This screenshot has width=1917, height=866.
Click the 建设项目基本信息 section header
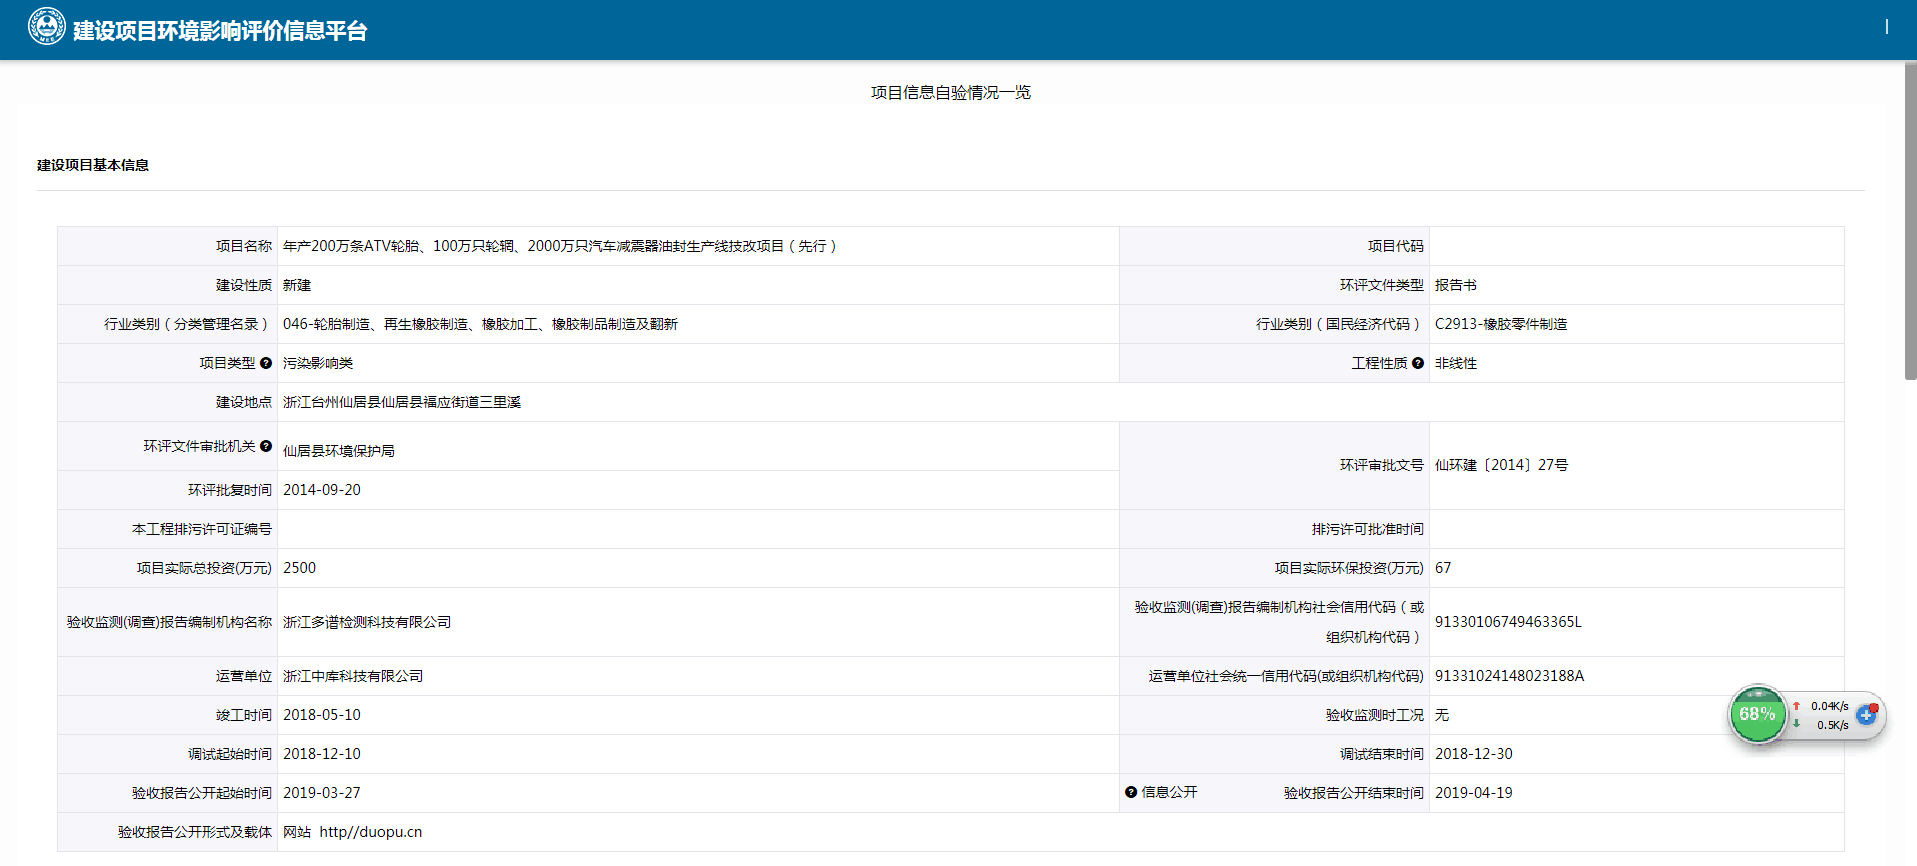[x=93, y=165]
